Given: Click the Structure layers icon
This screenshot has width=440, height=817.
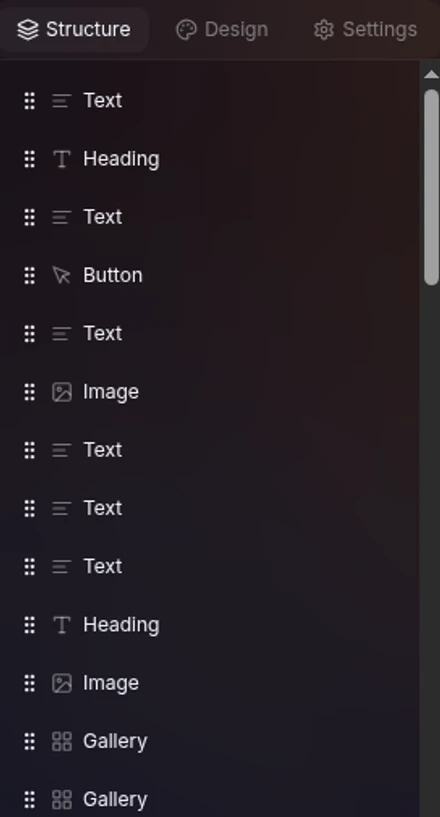Looking at the screenshot, I should pos(28,30).
